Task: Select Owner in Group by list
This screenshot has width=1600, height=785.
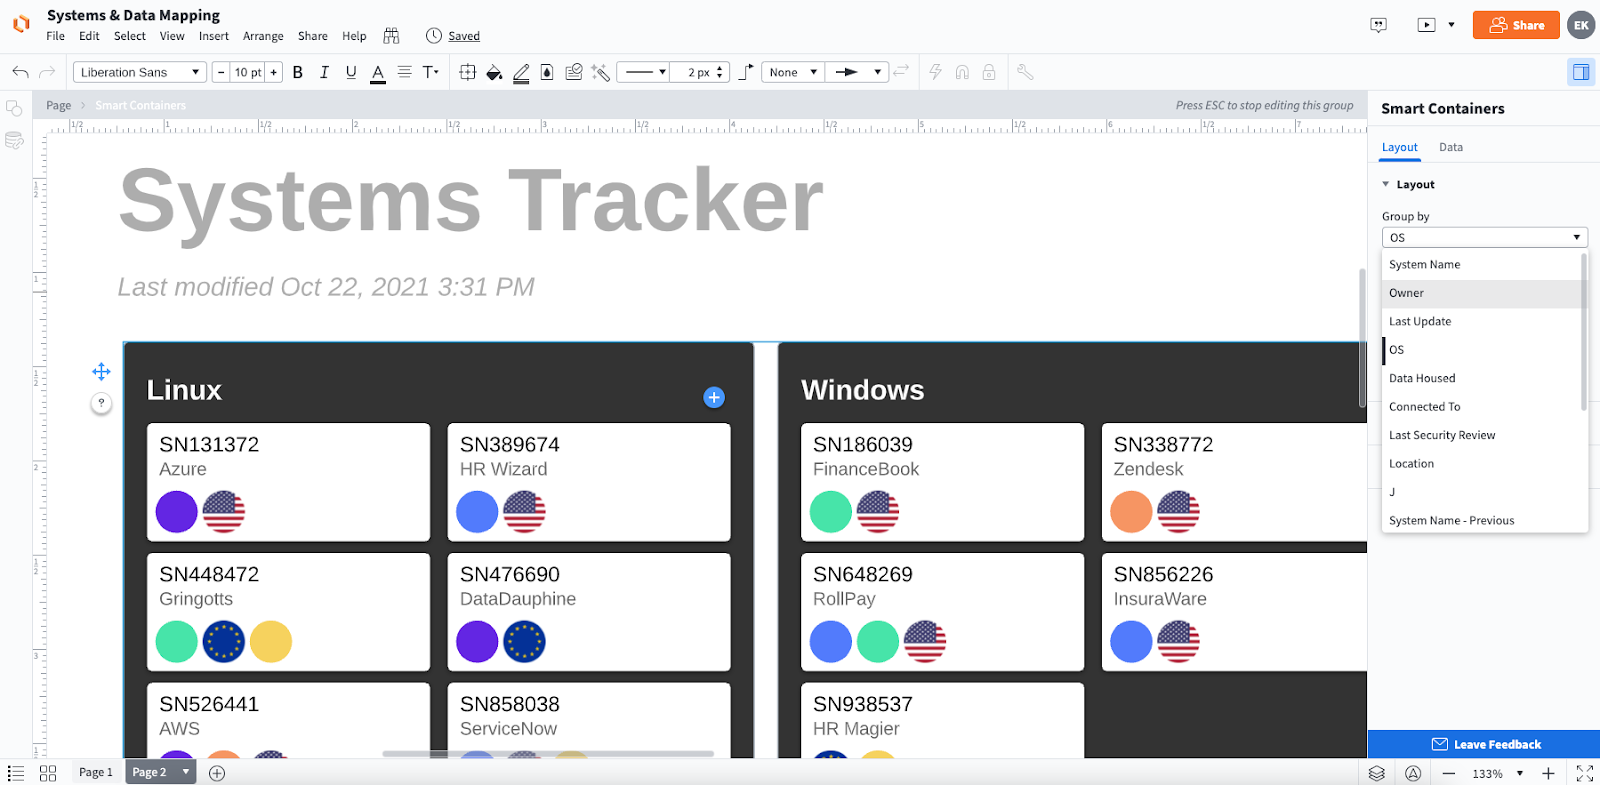Action: [1481, 293]
